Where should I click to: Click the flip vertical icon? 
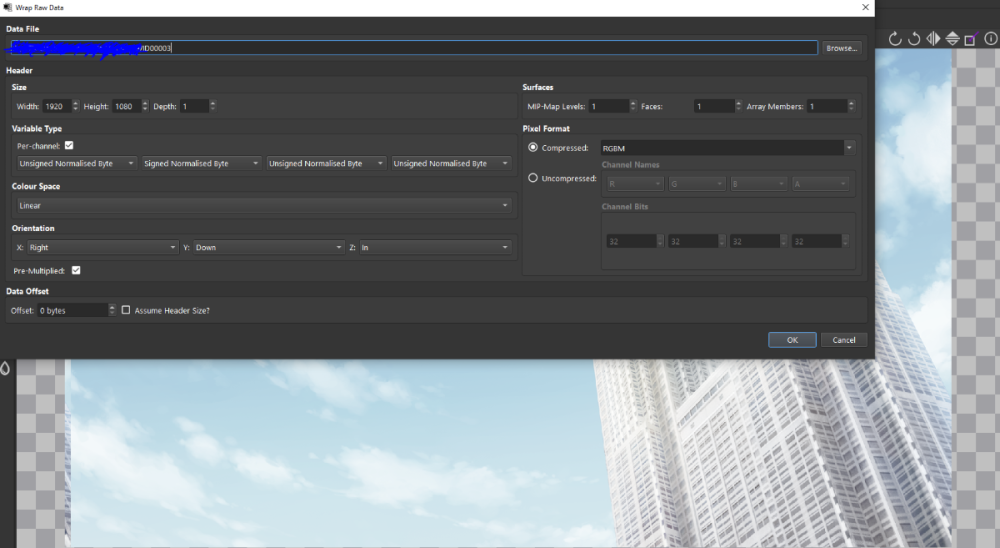952,39
